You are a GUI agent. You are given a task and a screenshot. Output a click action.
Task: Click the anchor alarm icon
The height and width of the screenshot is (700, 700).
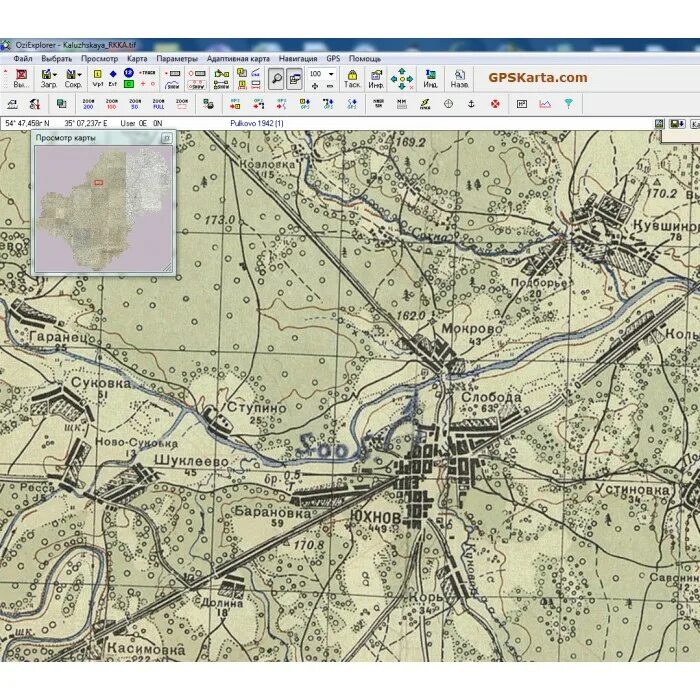point(471,104)
